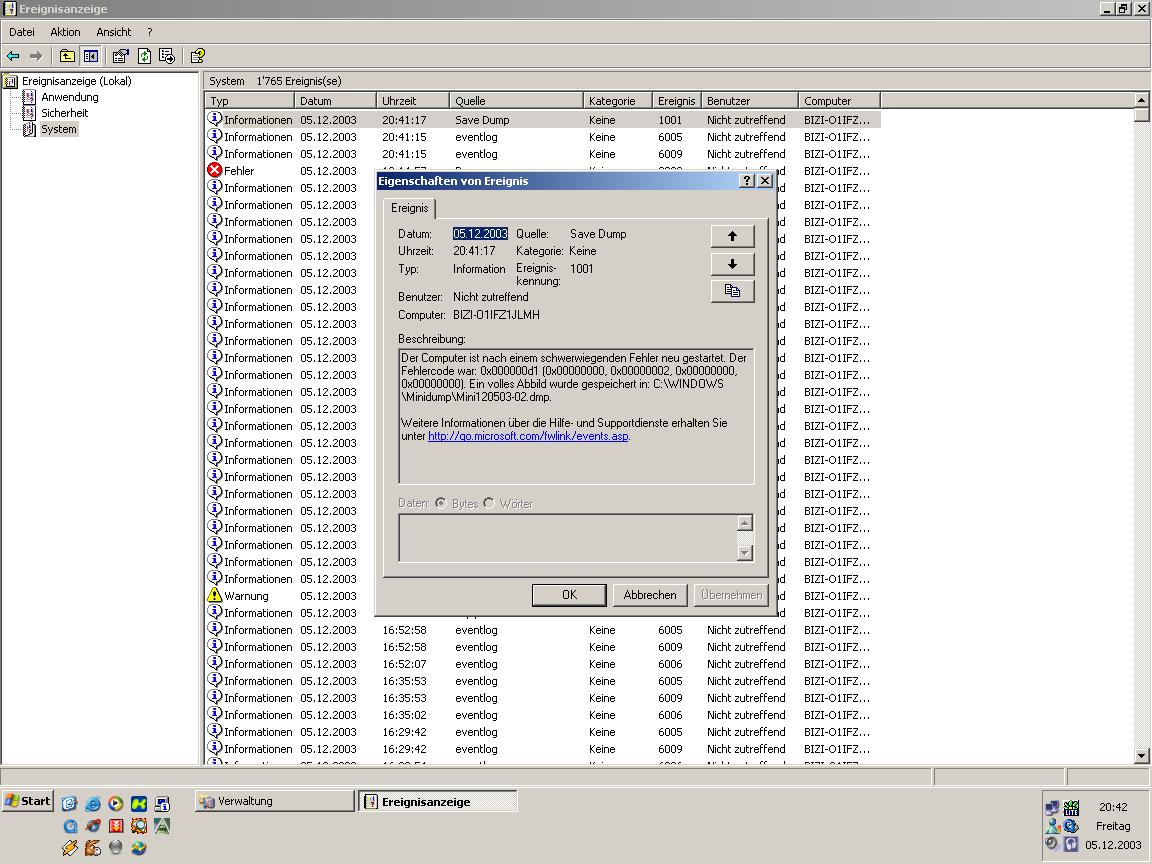Toggle the console tree pane icon
This screenshot has height=864, width=1152.
tap(91, 56)
